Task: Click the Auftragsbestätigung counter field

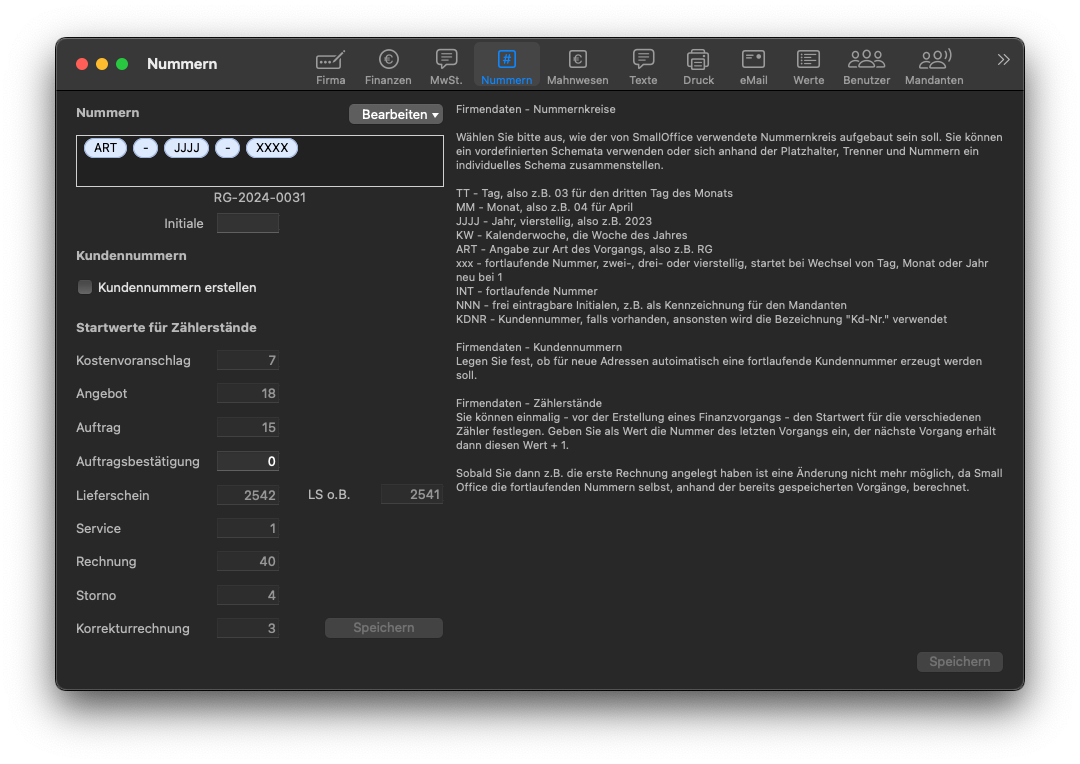Action: coord(247,461)
